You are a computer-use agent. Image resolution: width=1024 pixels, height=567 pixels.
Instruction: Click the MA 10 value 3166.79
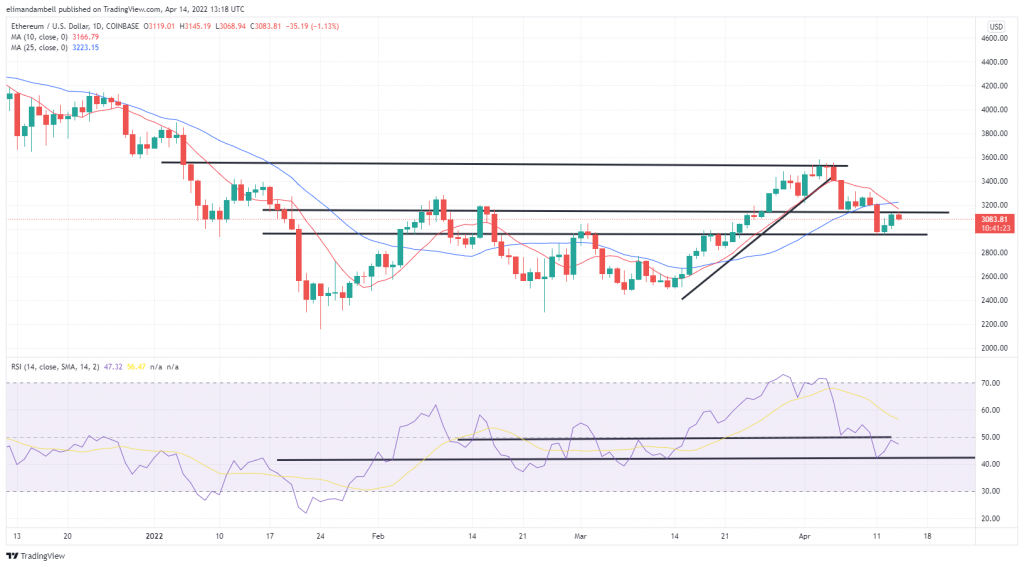pos(86,37)
